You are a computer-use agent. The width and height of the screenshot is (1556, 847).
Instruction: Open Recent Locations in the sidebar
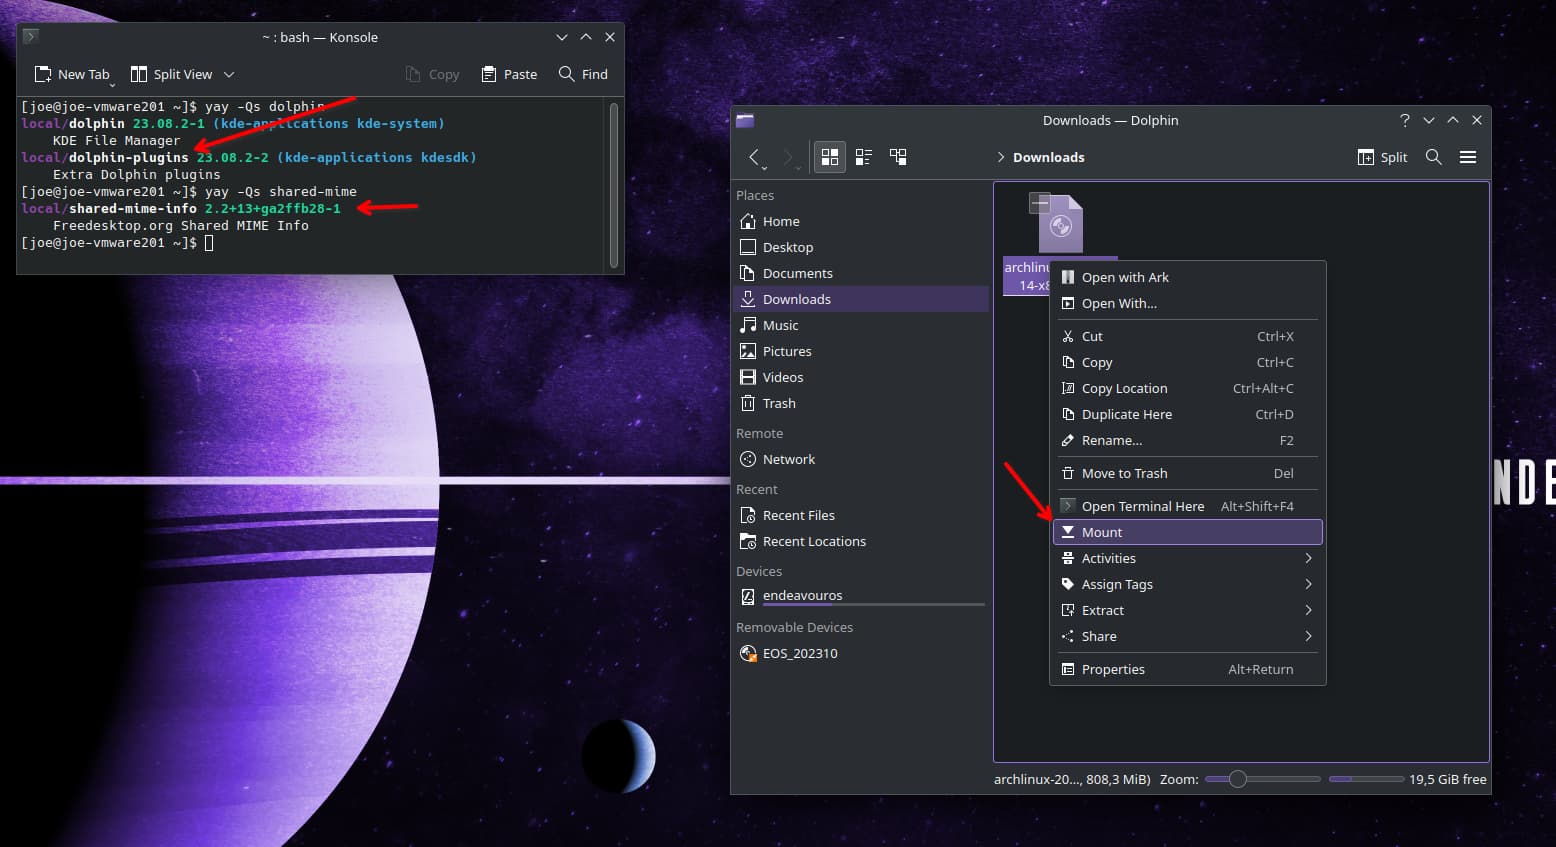[x=862, y=541]
